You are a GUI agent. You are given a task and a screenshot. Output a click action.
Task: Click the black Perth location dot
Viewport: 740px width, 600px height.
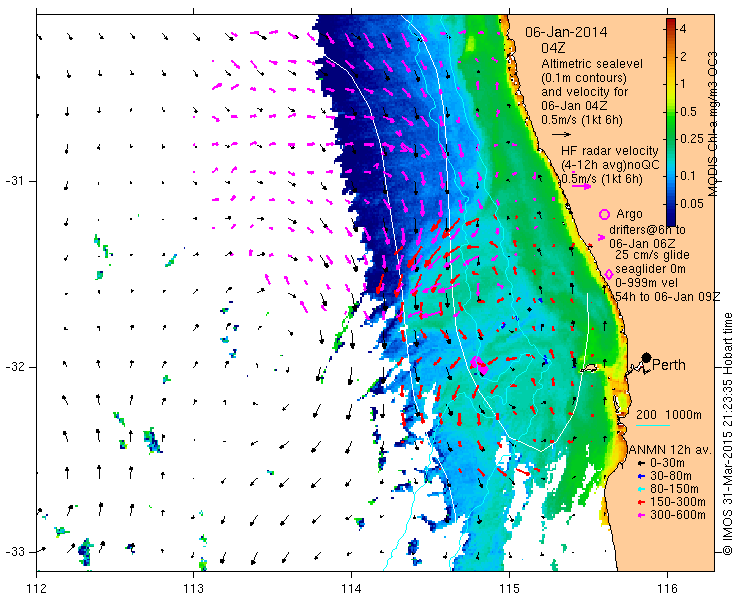(647, 358)
